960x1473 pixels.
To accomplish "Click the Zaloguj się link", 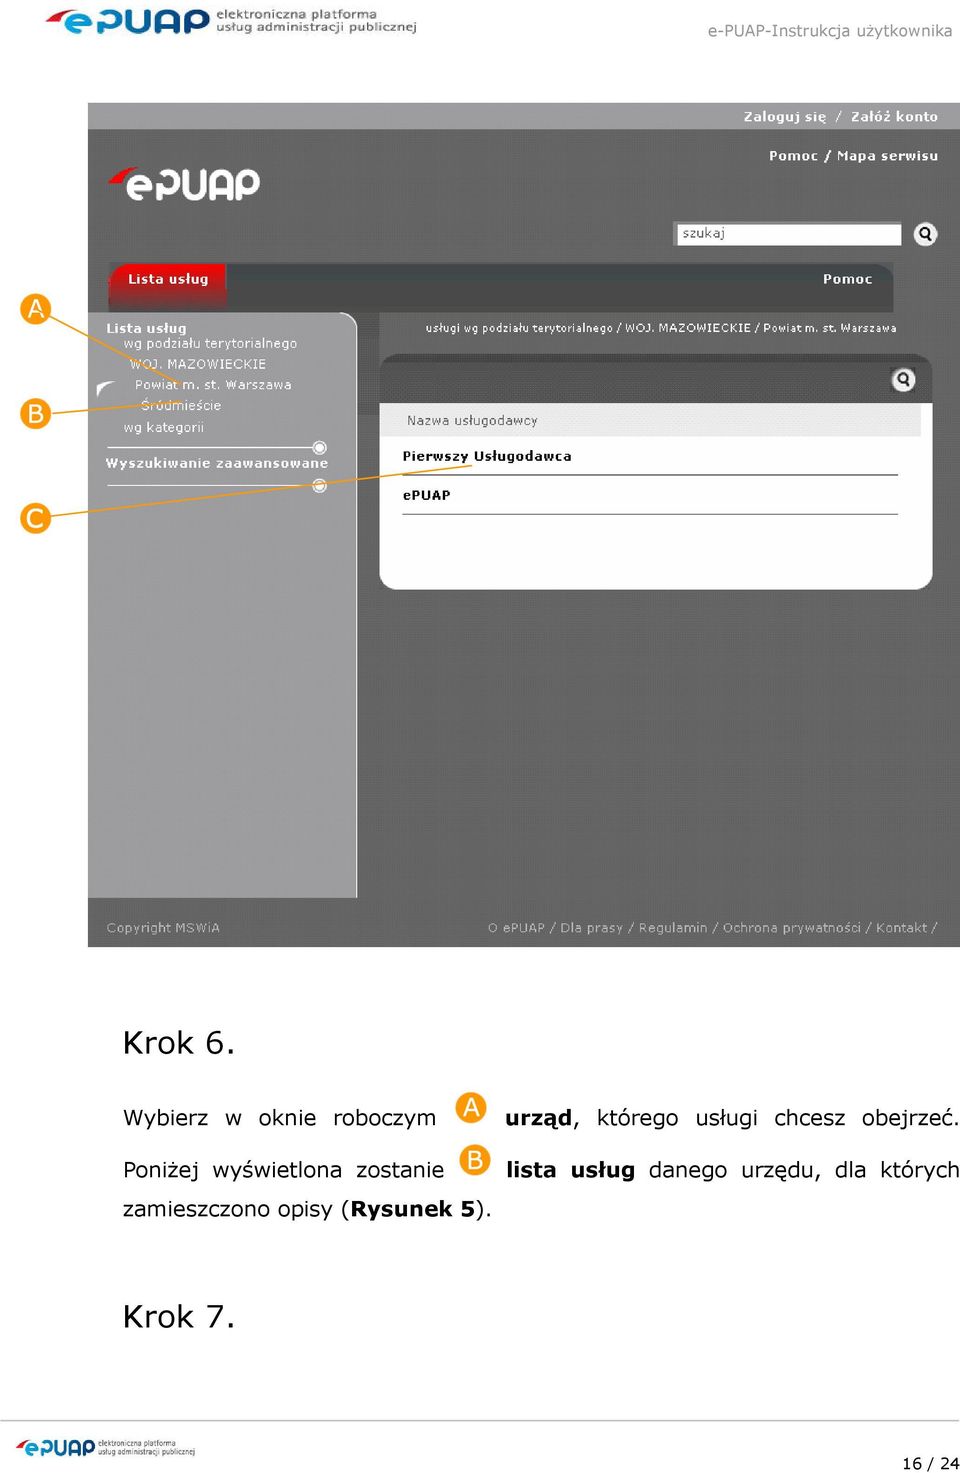I will 785,117.
